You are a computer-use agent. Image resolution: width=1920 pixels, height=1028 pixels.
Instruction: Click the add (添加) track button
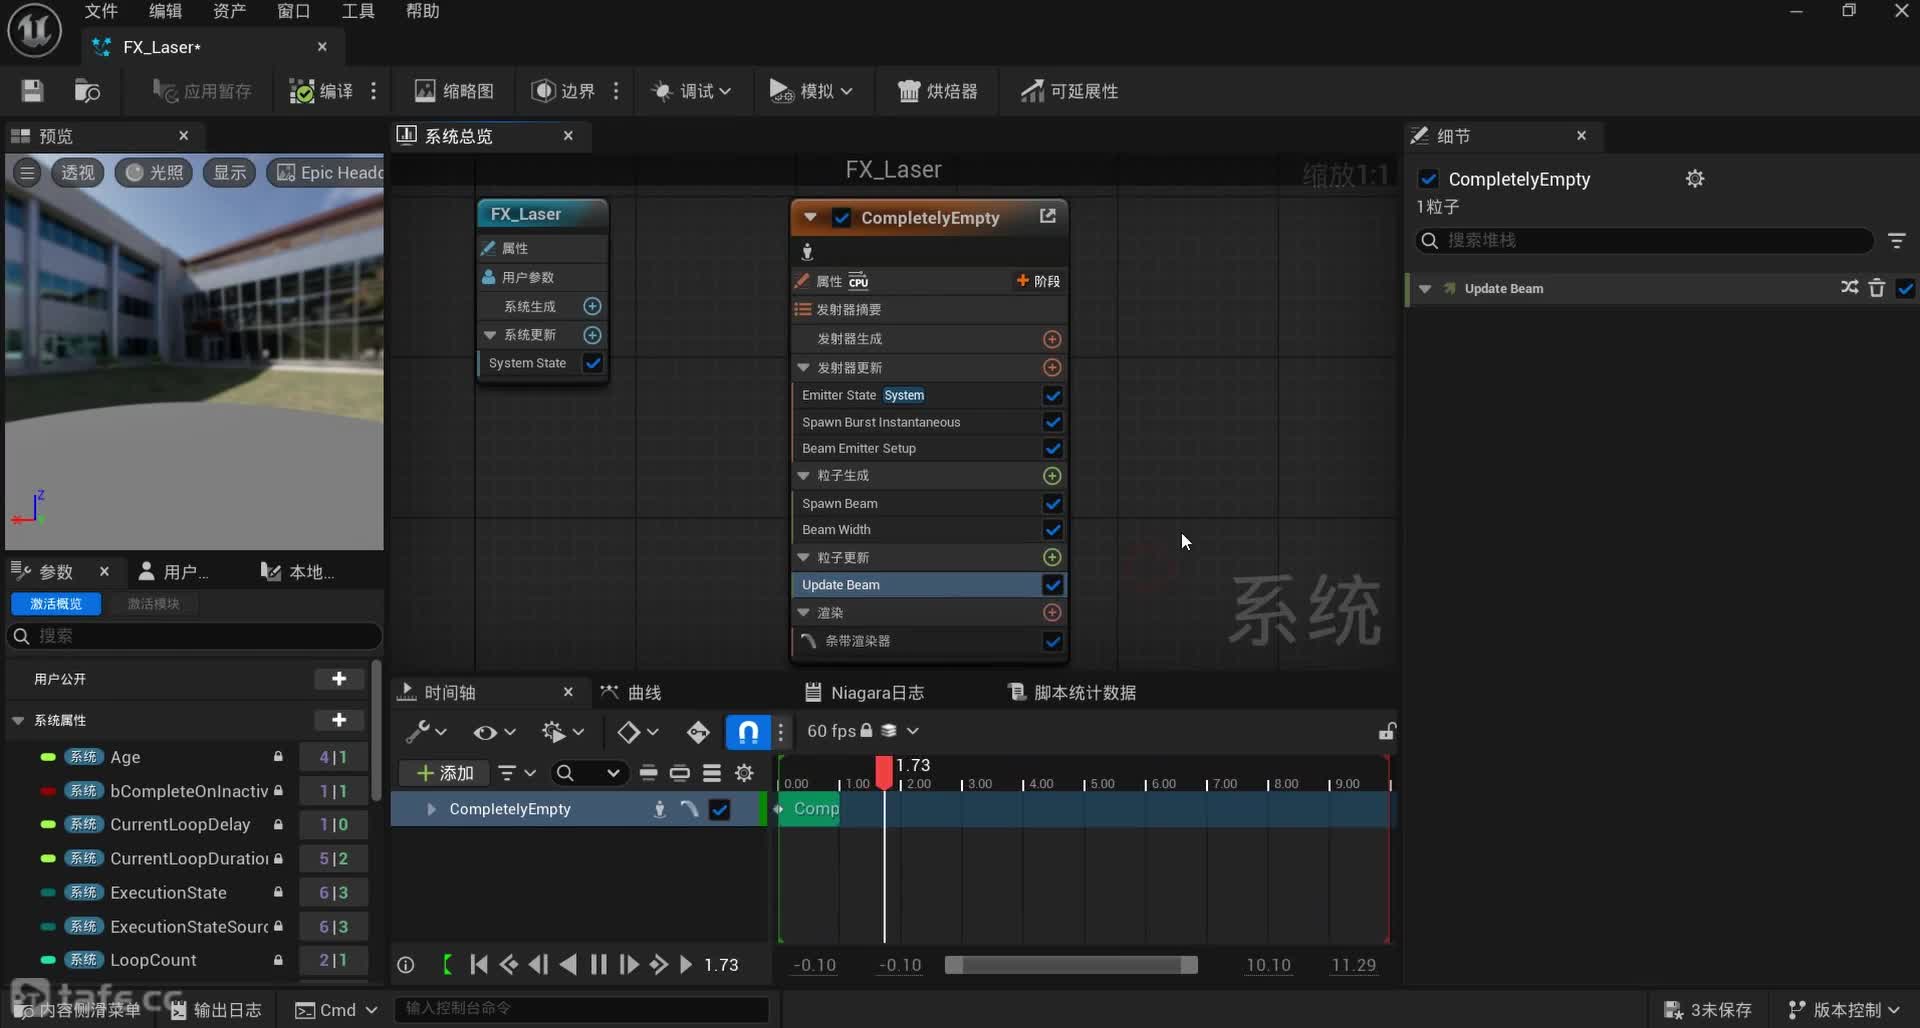[x=444, y=773]
